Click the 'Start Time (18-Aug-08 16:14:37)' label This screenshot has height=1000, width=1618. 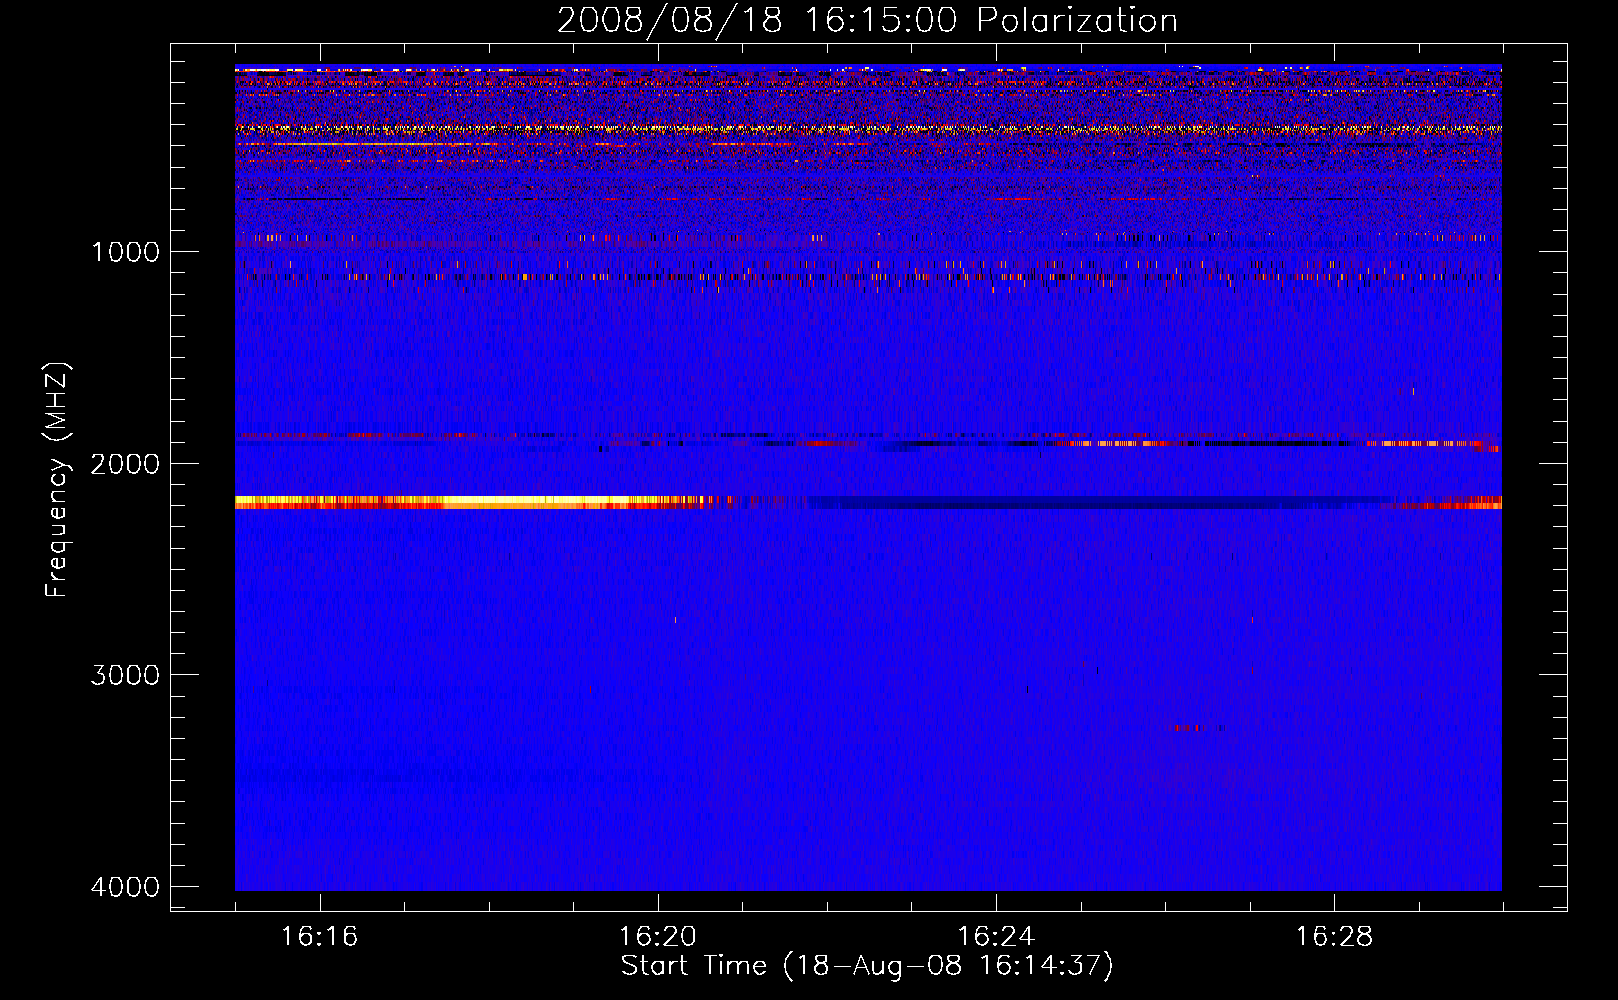point(867,966)
